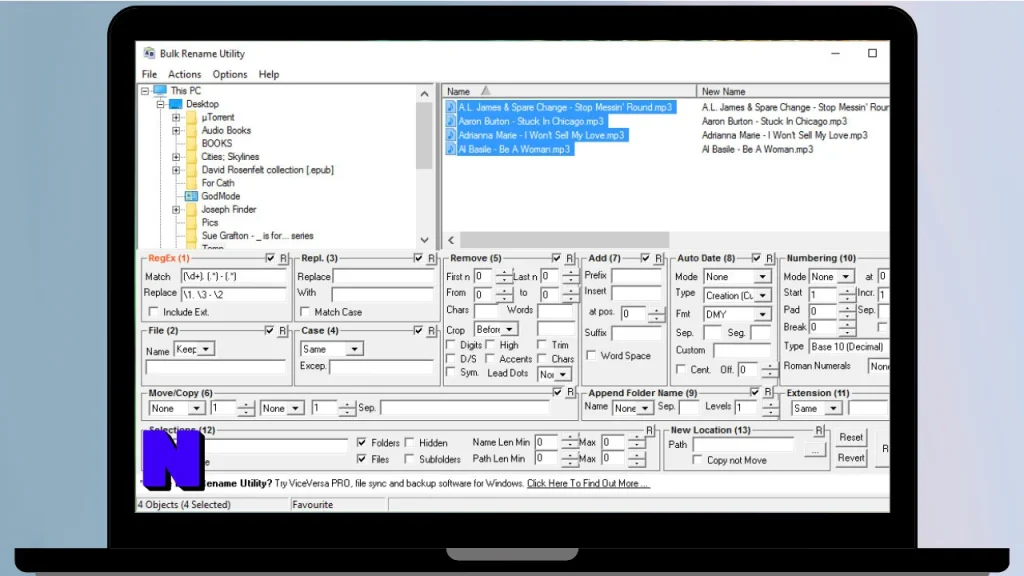The height and width of the screenshot is (576, 1024).
Task: Uncheck the Folders selection checkbox
Action: point(362,443)
